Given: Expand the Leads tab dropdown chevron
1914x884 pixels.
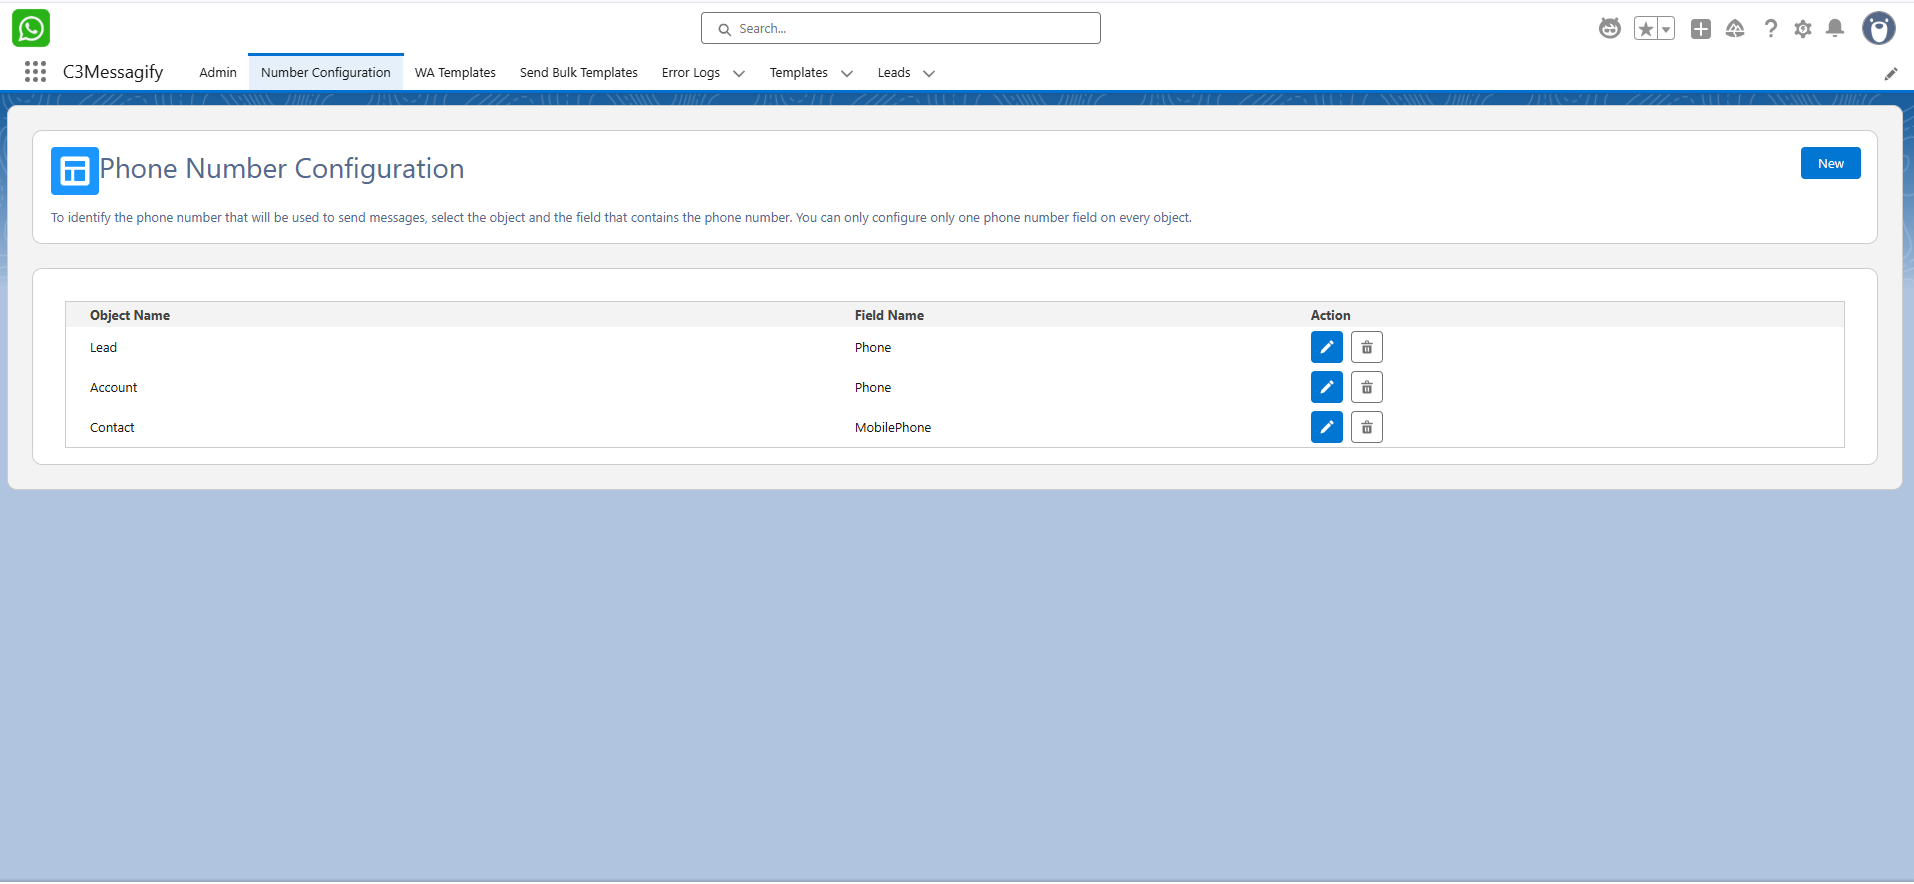Looking at the screenshot, I should click(x=929, y=73).
